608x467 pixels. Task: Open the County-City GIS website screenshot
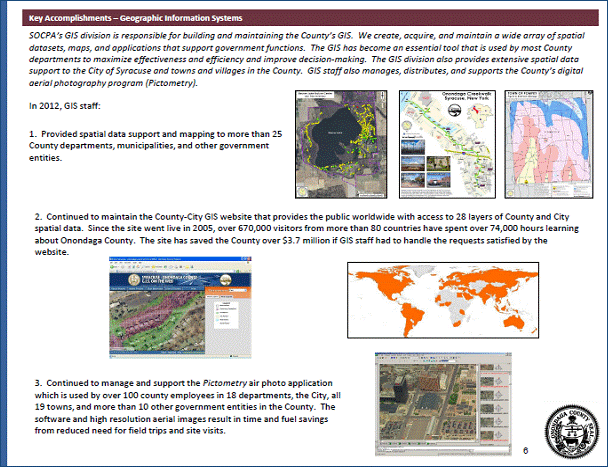(x=180, y=307)
